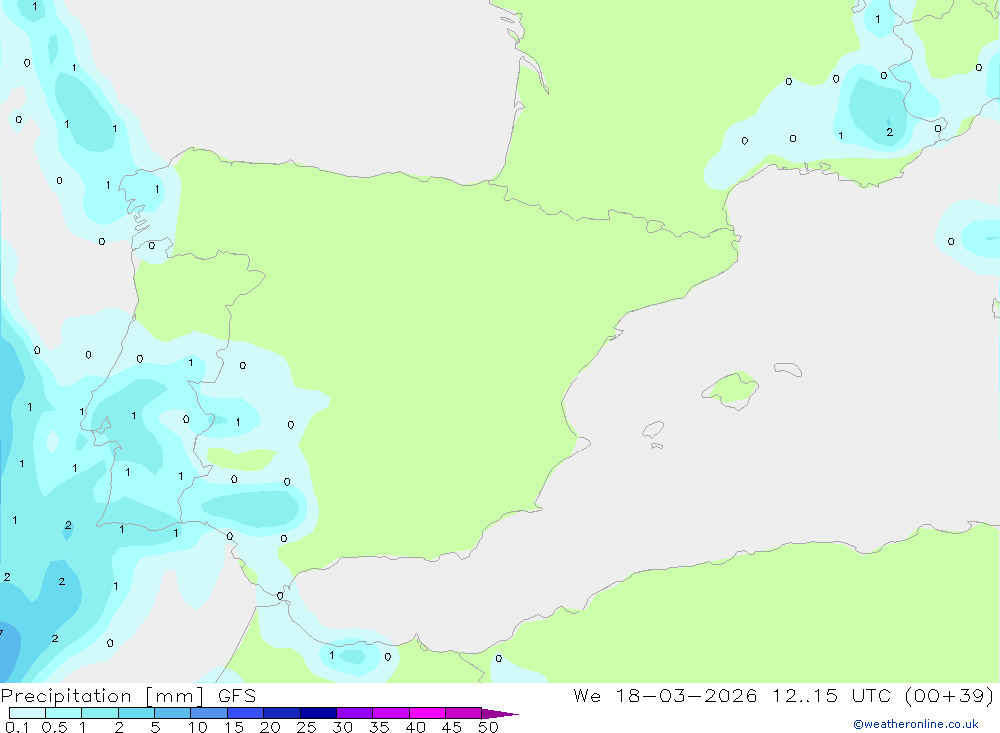
Task: Click the legend label '25'
Action: (x=307, y=727)
